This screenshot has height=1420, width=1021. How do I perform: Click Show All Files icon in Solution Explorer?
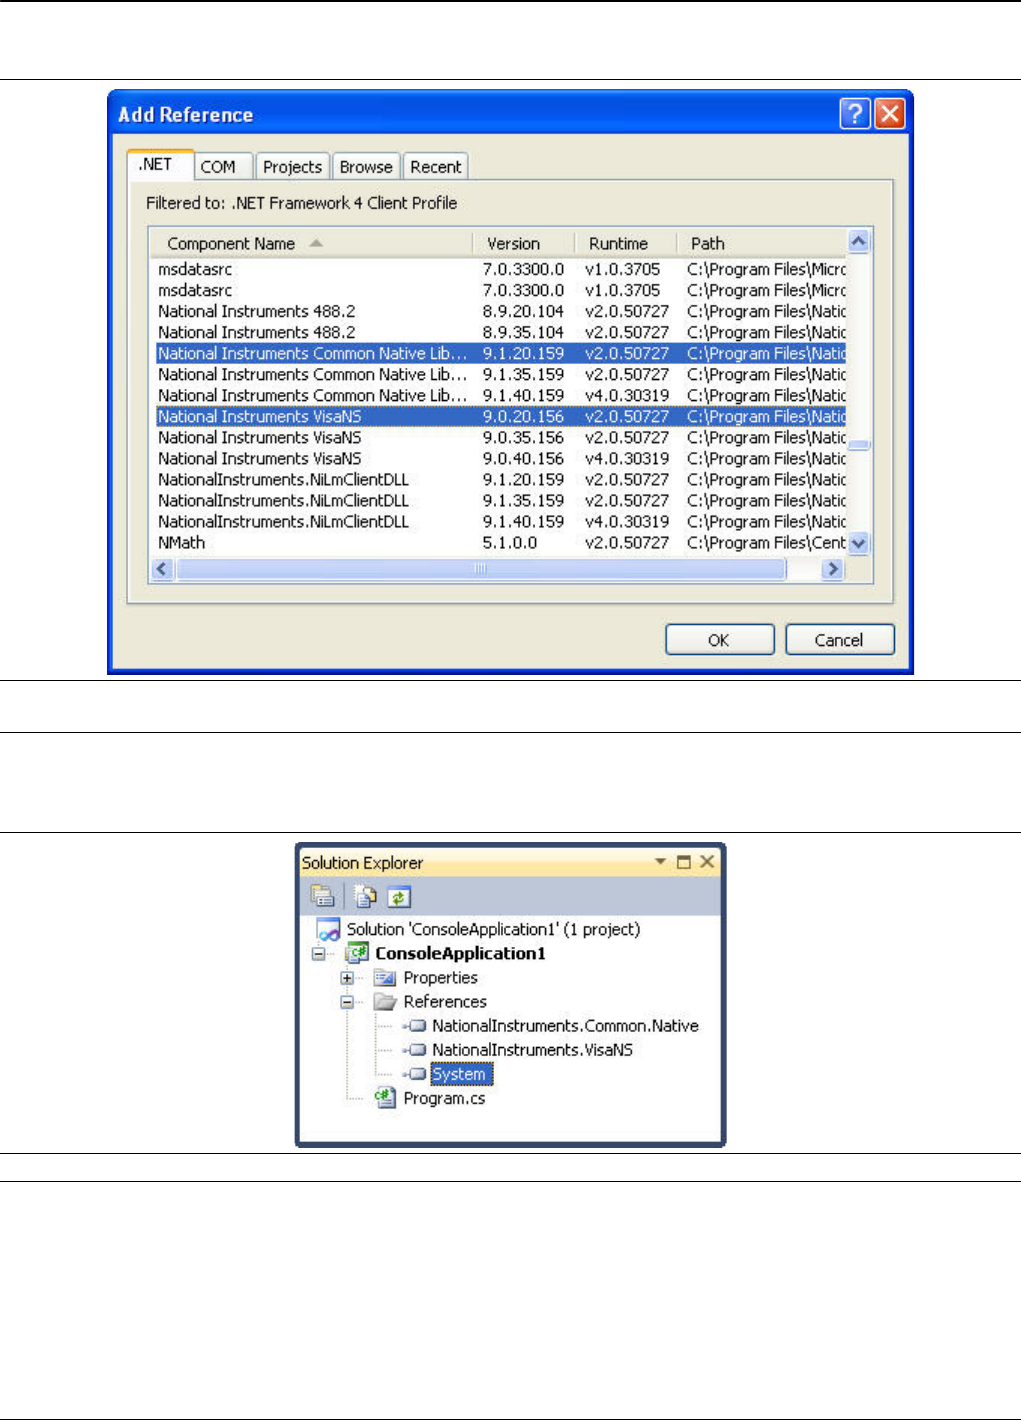(x=366, y=897)
